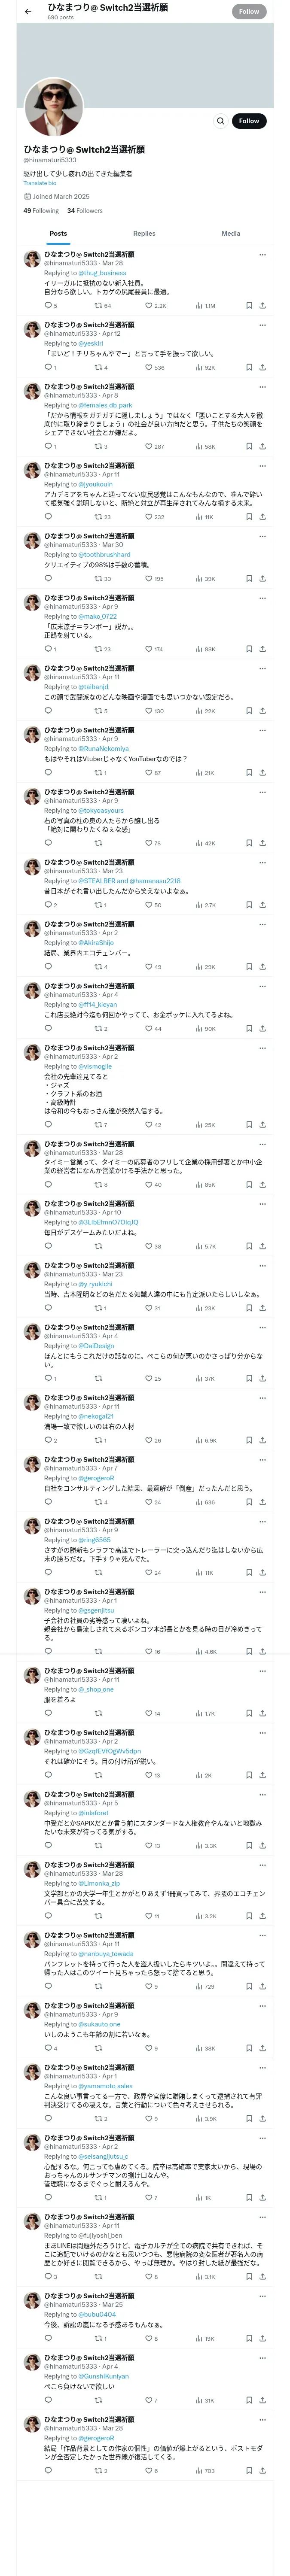Image resolution: width=290 pixels, height=2576 pixels.
Task: Share the reply to @yeskiri
Action: pyautogui.click(x=262, y=367)
